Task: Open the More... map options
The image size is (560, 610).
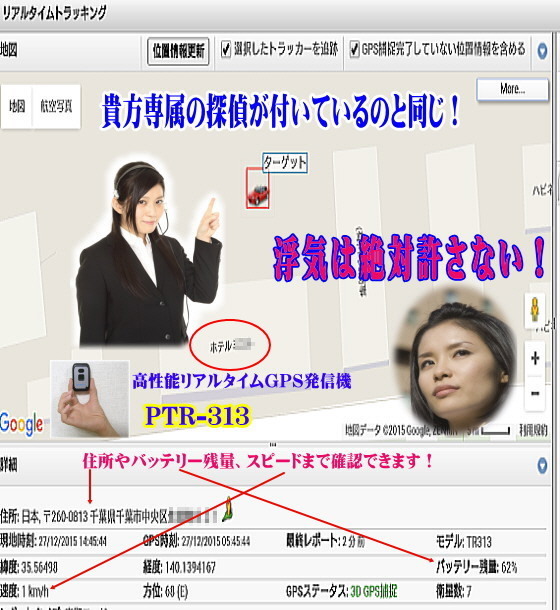Action: click(513, 89)
